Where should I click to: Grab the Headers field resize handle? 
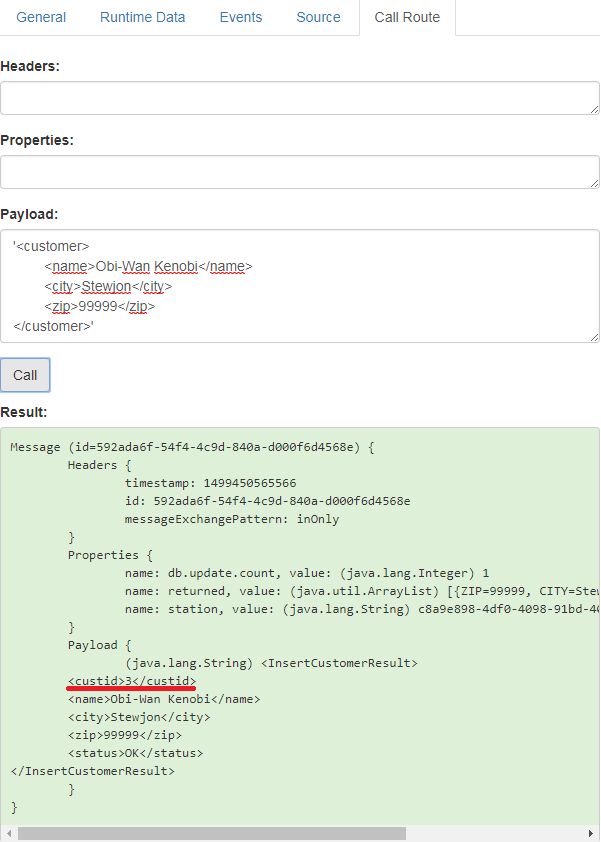[x=593, y=109]
